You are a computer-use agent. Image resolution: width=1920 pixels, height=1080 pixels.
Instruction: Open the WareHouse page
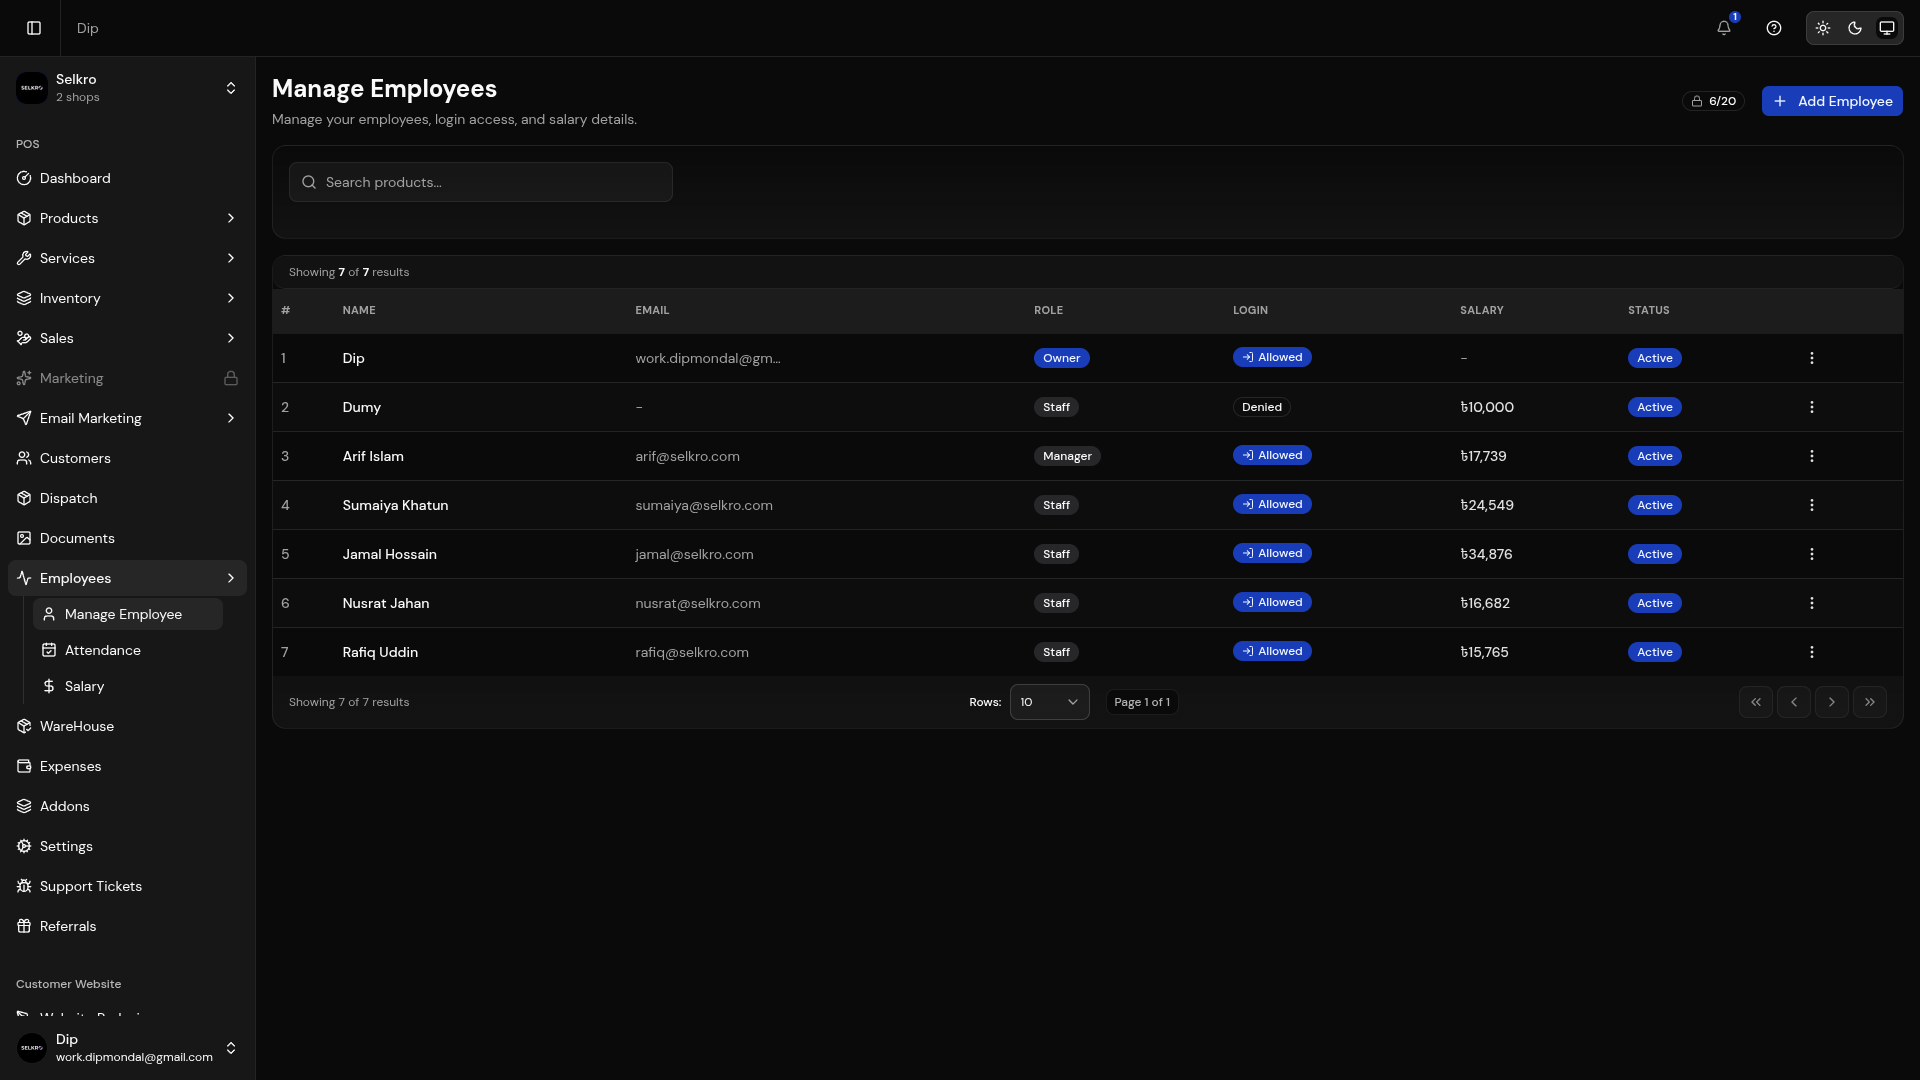click(127, 726)
